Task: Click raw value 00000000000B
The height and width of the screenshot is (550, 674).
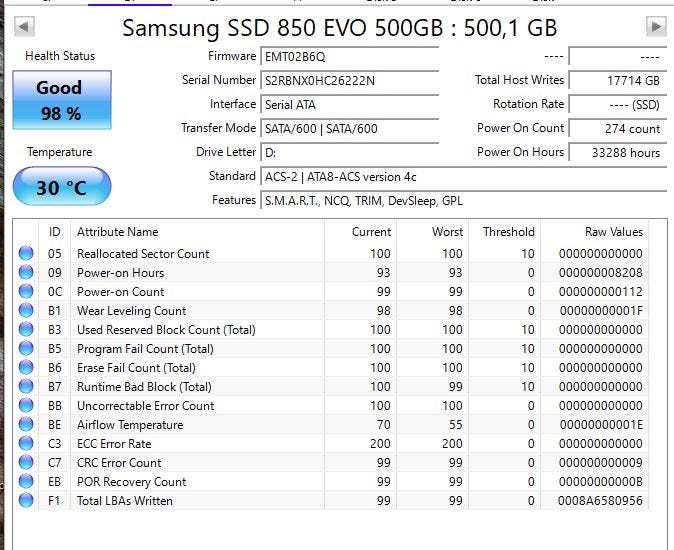Action: pos(600,482)
